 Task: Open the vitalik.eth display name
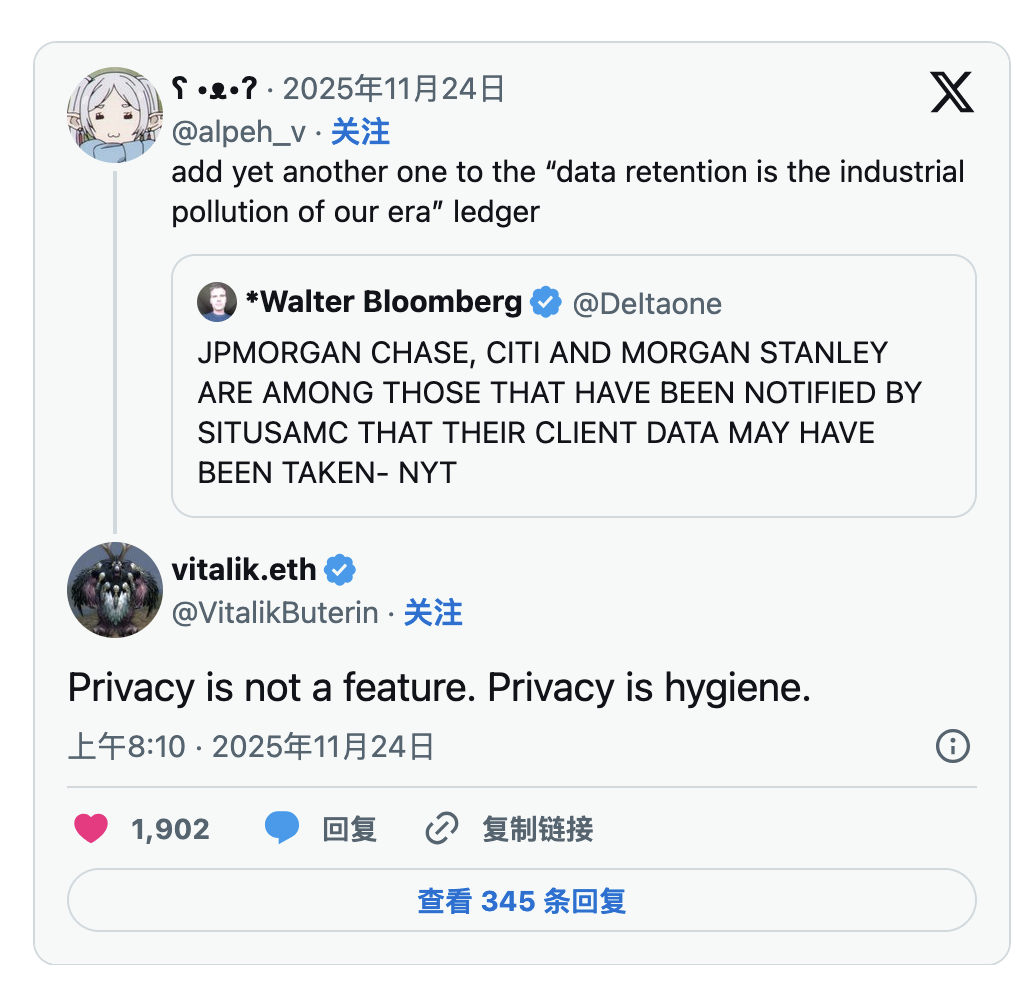[x=244, y=570]
